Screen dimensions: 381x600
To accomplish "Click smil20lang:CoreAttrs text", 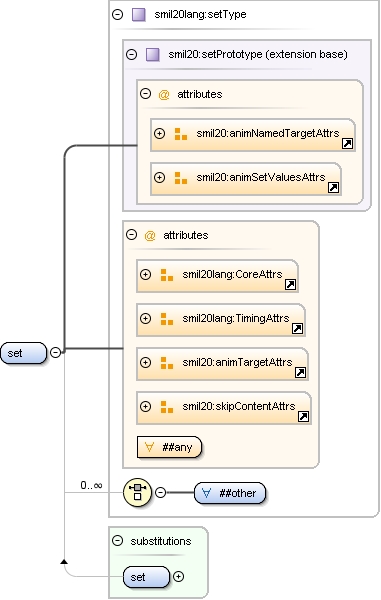I will click(x=232, y=274).
